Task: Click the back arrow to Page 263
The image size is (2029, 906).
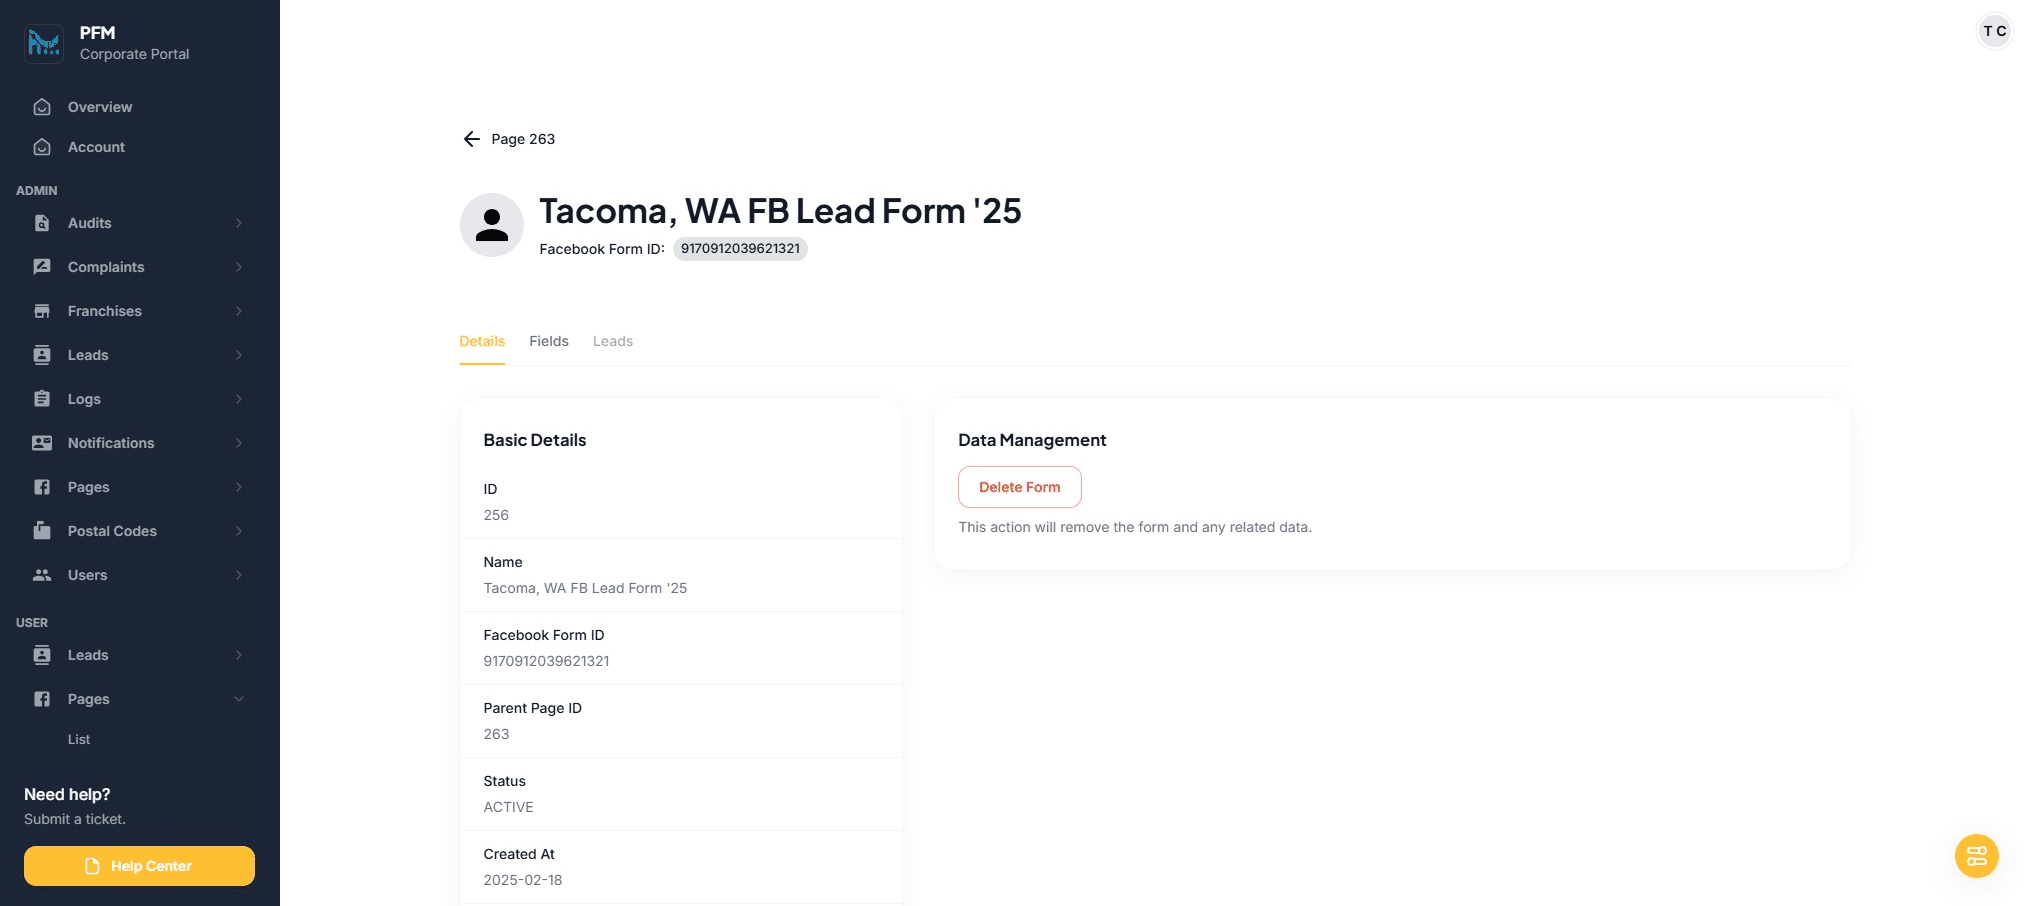Action: tap(472, 139)
